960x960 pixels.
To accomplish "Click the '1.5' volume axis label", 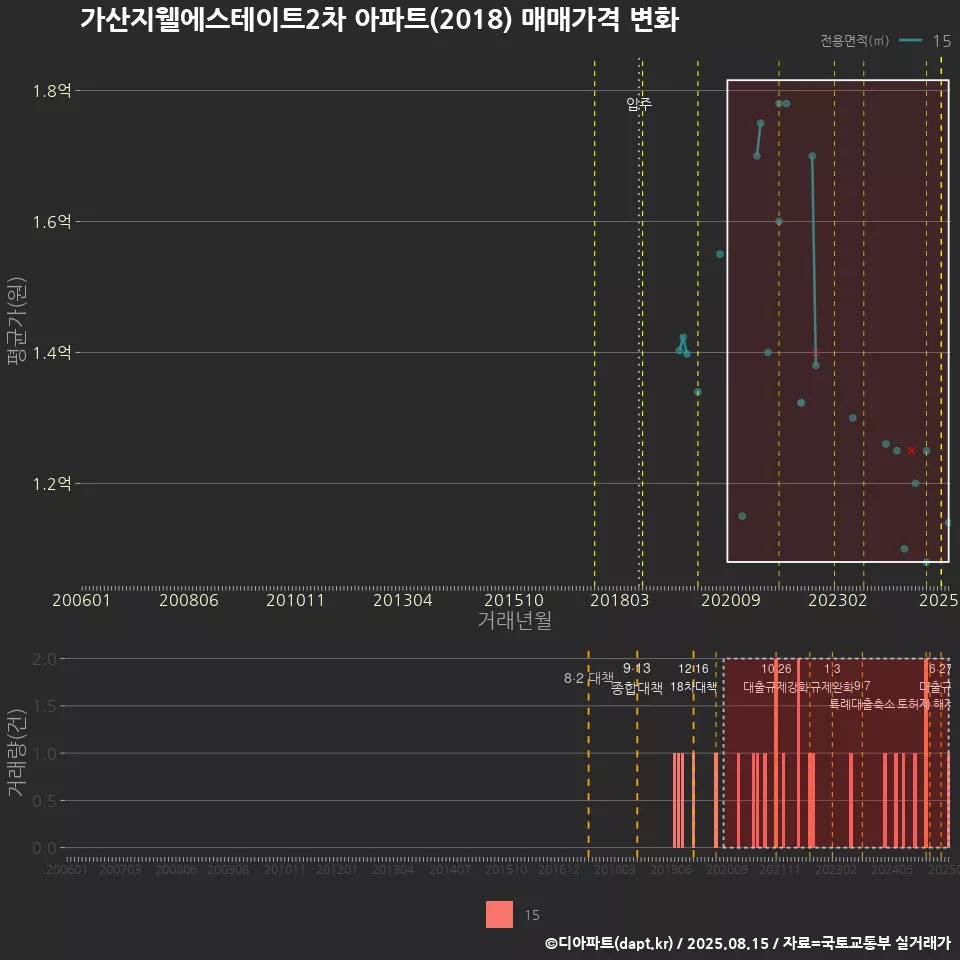I will 43,707.
